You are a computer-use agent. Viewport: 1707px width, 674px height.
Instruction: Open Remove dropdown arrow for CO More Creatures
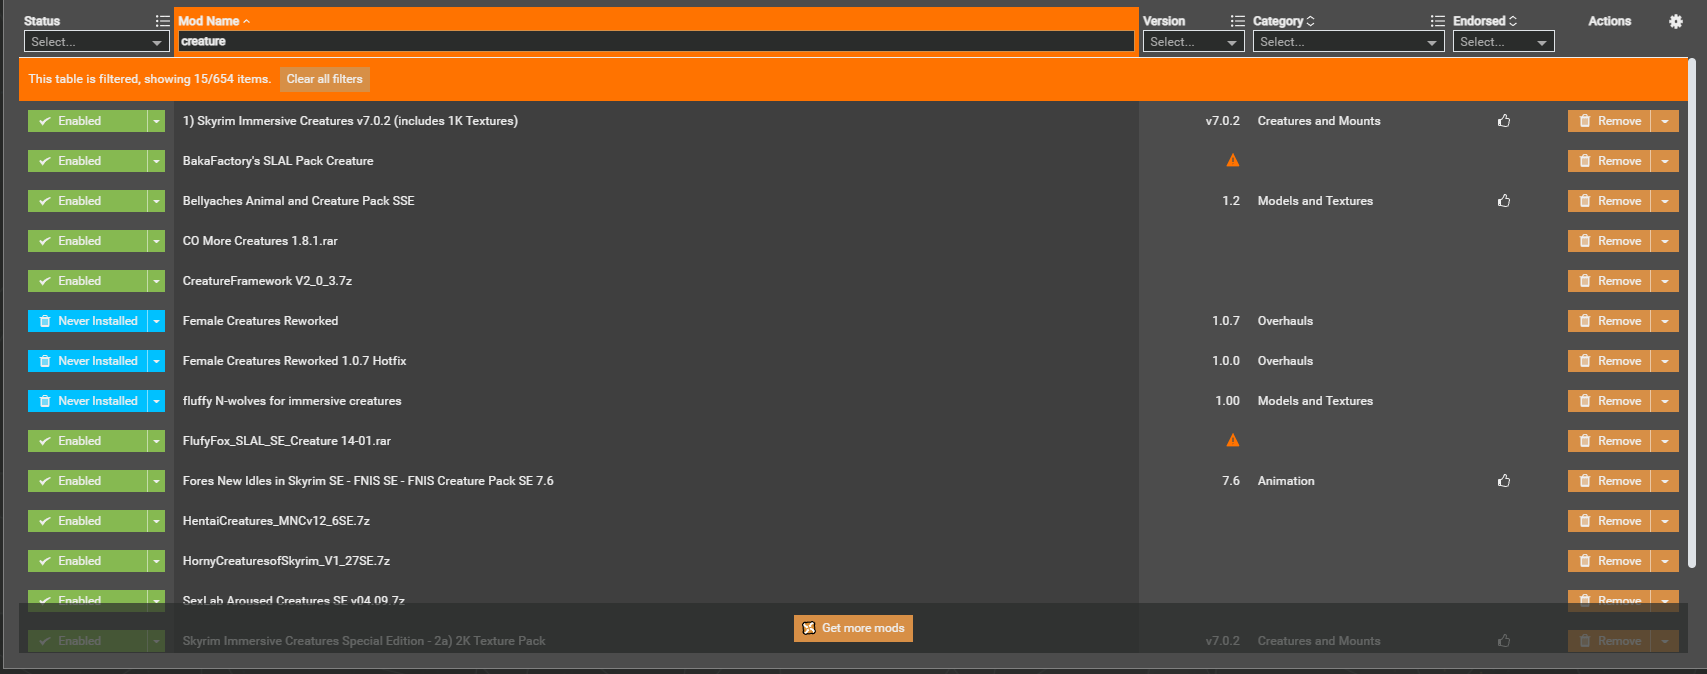coord(1665,241)
